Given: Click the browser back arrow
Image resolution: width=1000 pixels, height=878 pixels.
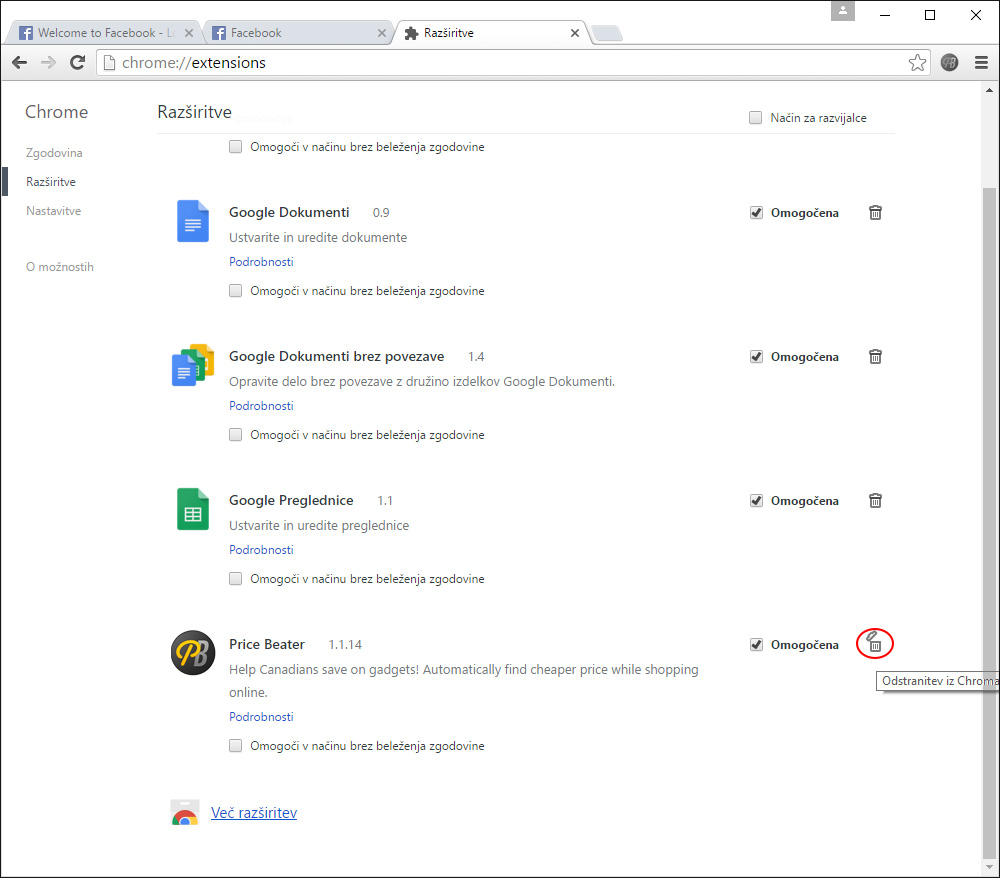Looking at the screenshot, I should pyautogui.click(x=20, y=62).
